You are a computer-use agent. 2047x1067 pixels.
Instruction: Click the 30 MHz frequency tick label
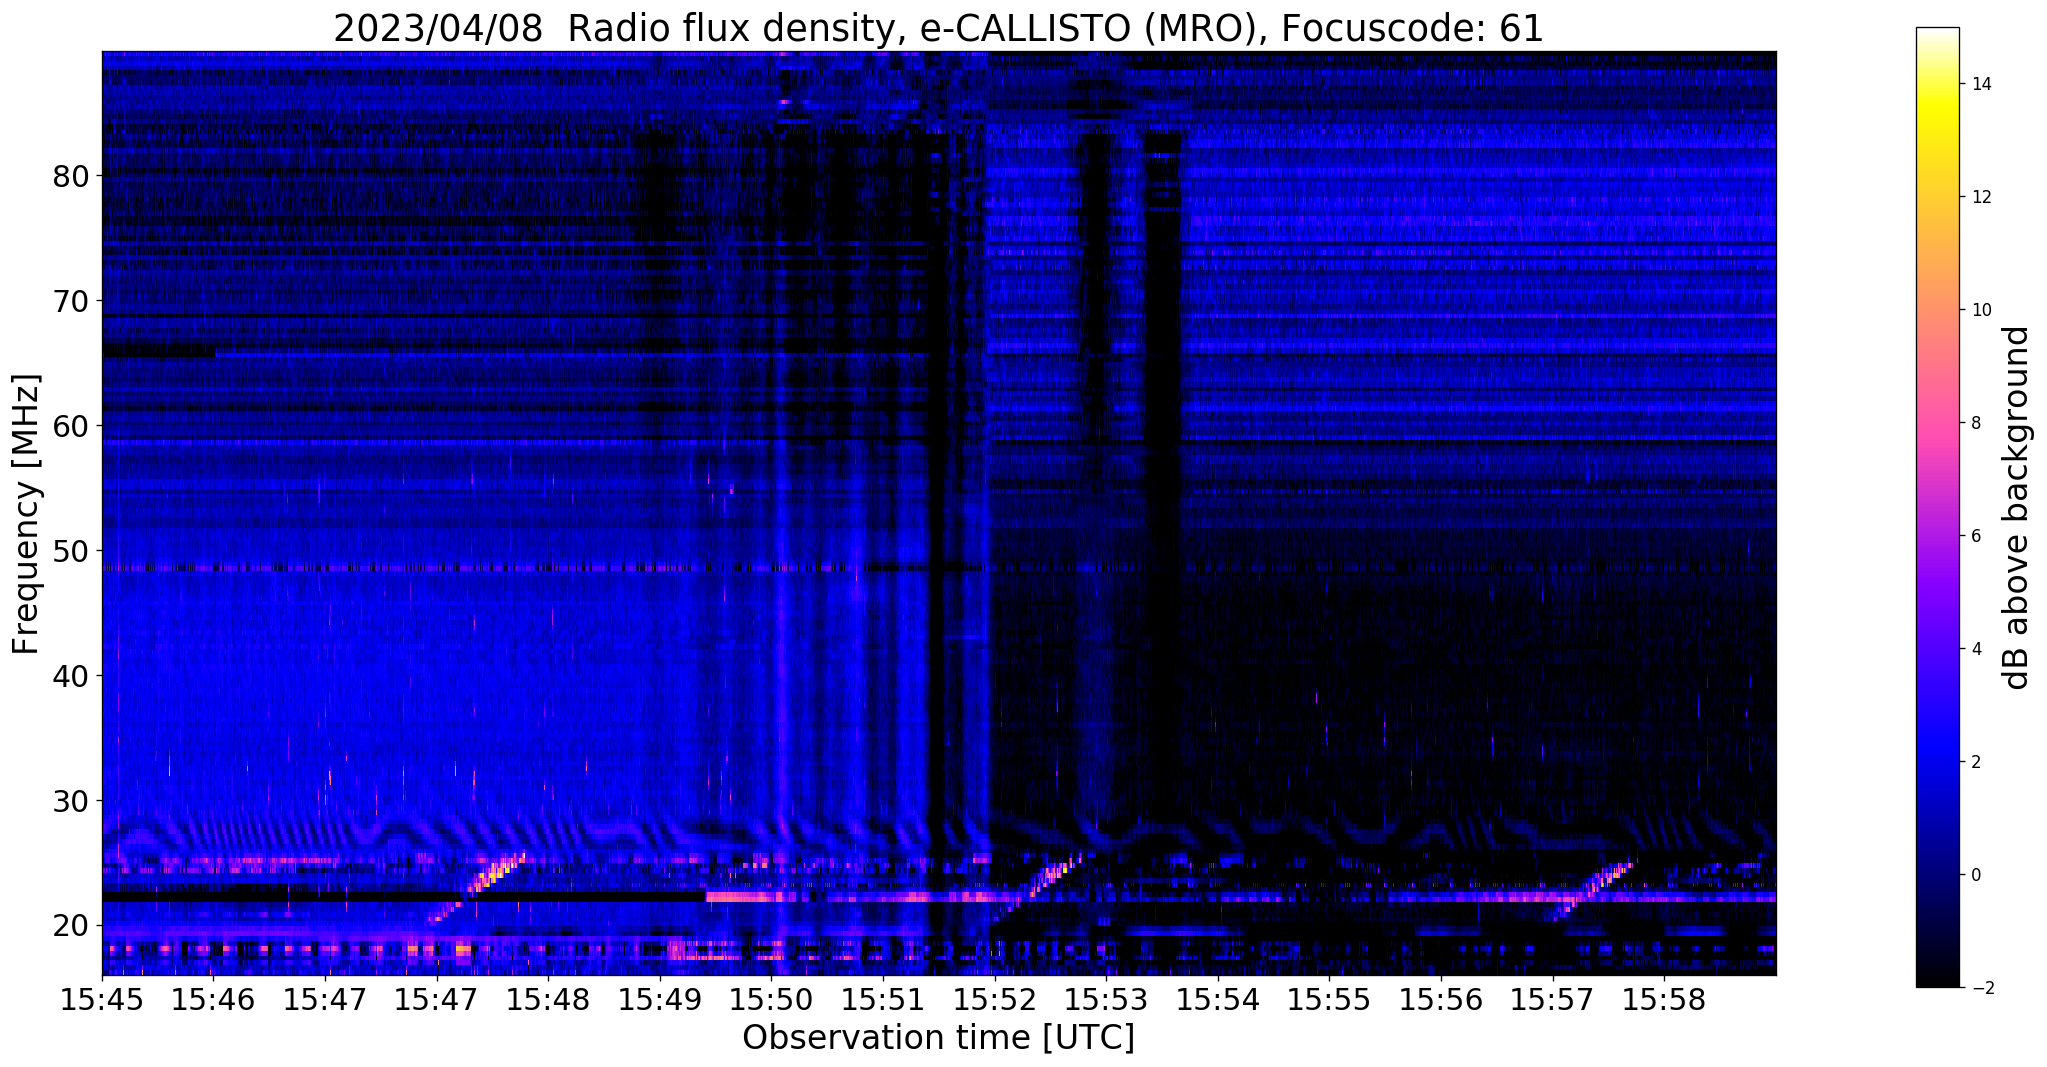(x=71, y=801)
